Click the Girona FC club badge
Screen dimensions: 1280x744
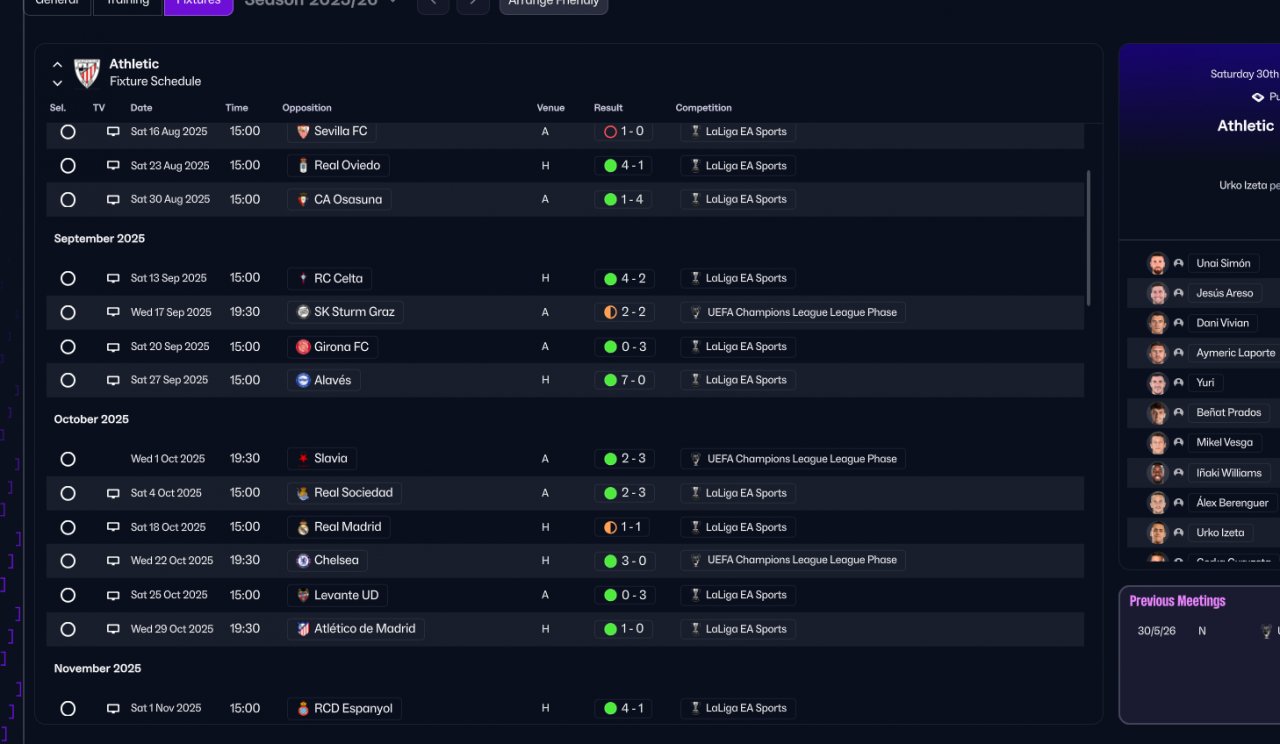(x=303, y=347)
